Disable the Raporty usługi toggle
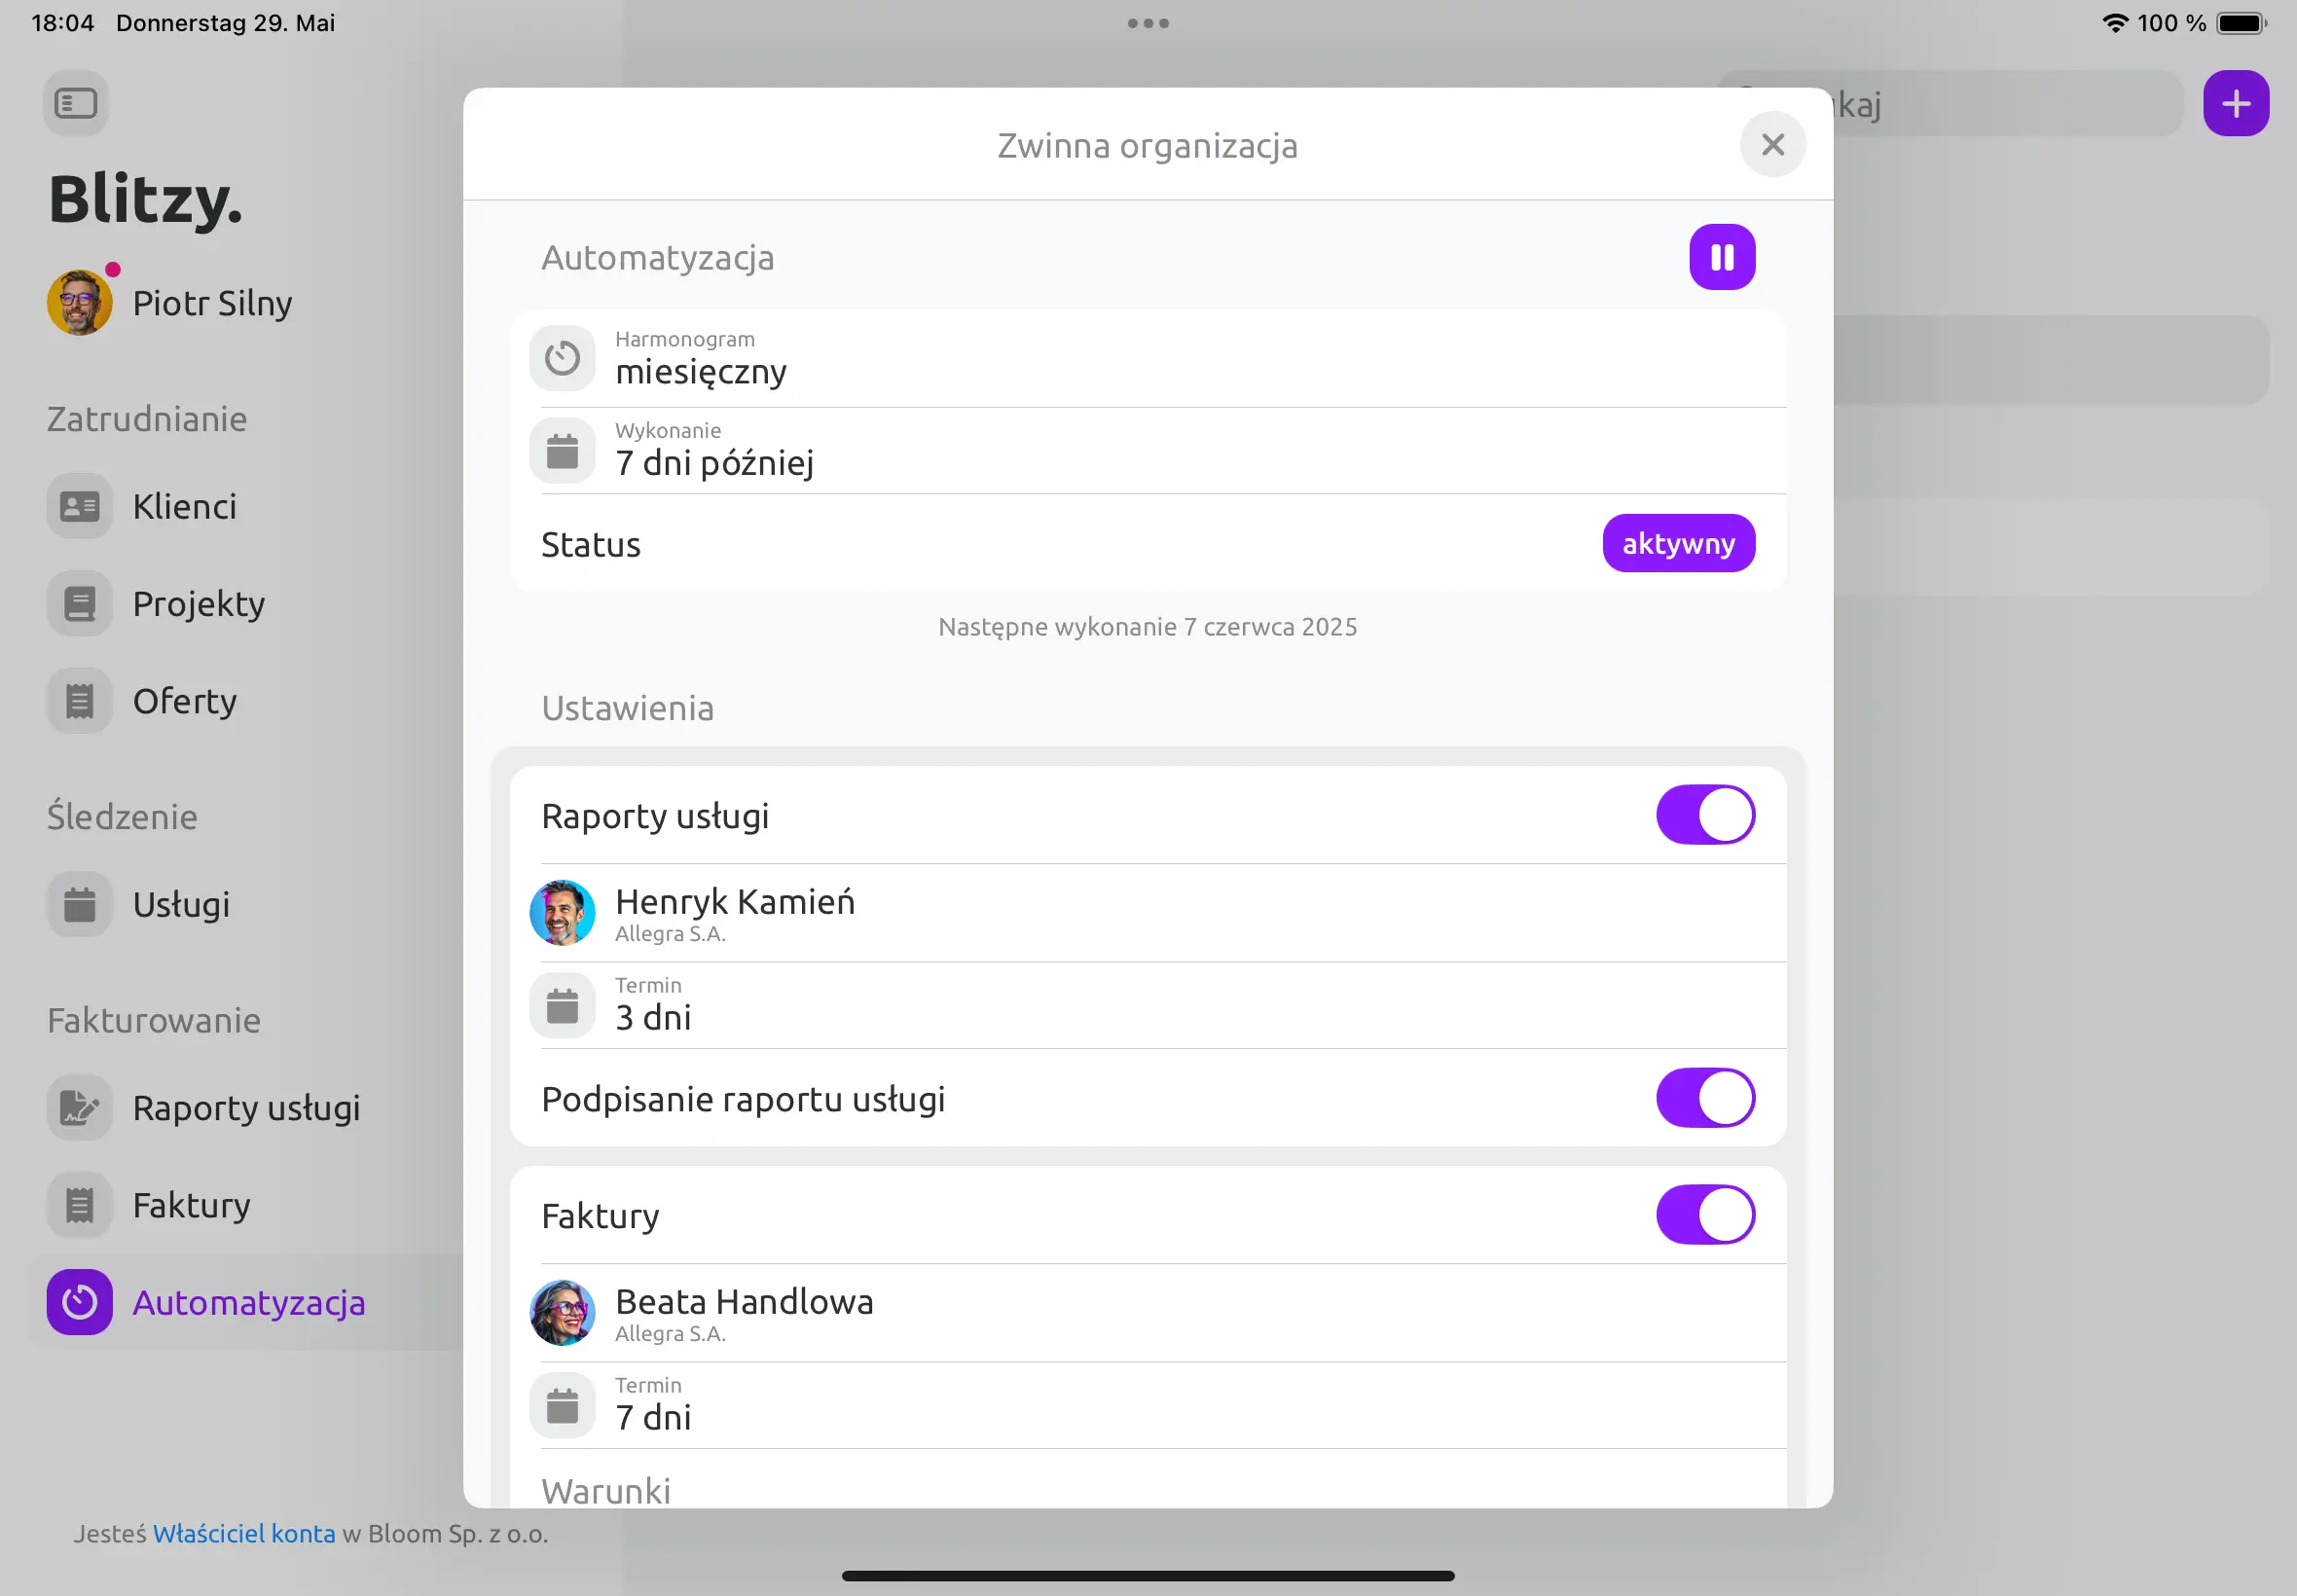 coord(1705,815)
